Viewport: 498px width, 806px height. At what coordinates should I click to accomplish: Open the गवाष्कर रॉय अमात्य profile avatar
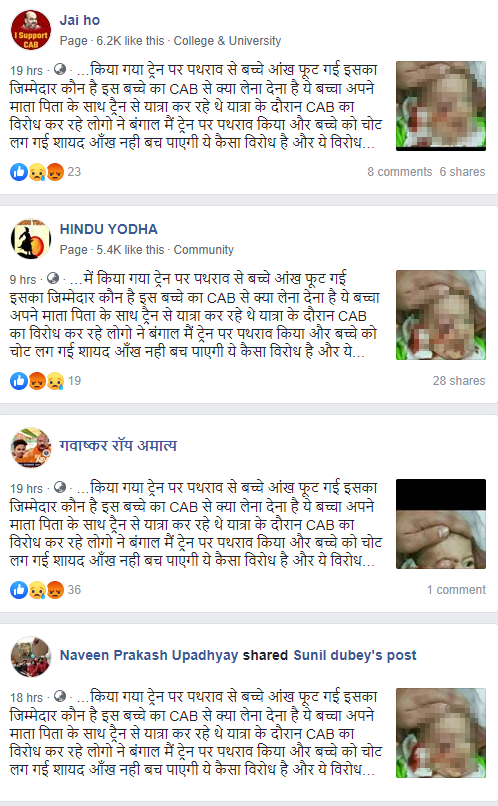click(x=31, y=448)
